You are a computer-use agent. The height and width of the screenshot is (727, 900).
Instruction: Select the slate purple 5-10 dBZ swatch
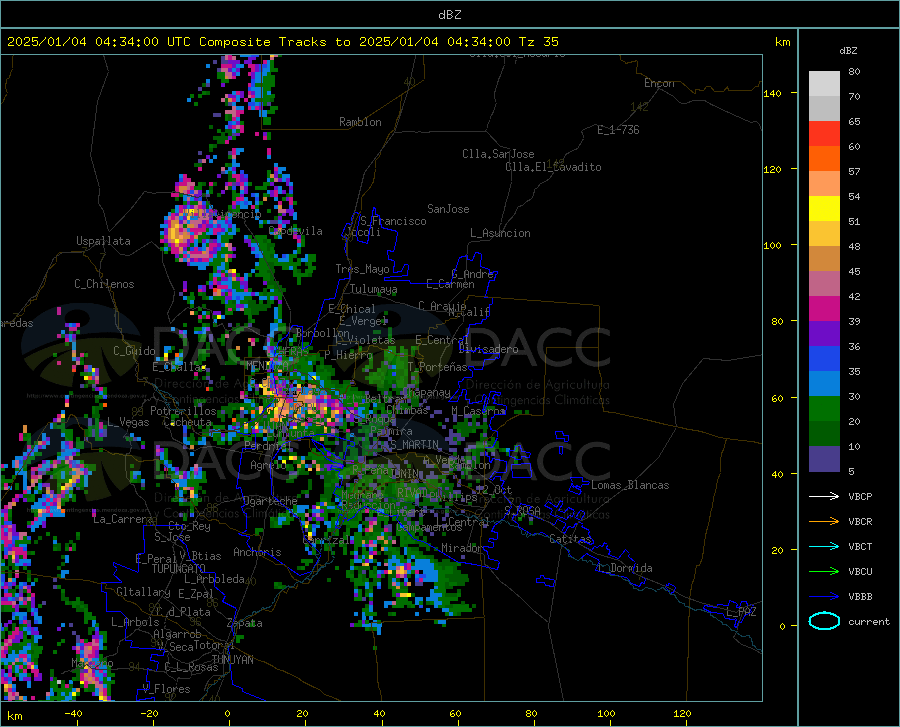pyautogui.click(x=824, y=459)
